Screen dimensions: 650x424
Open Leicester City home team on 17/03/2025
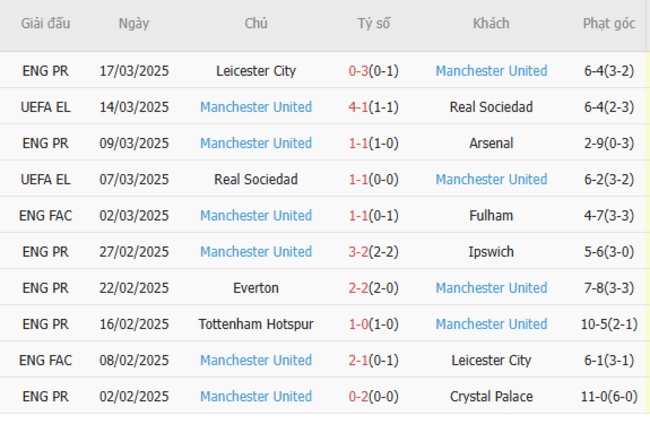[256, 71]
